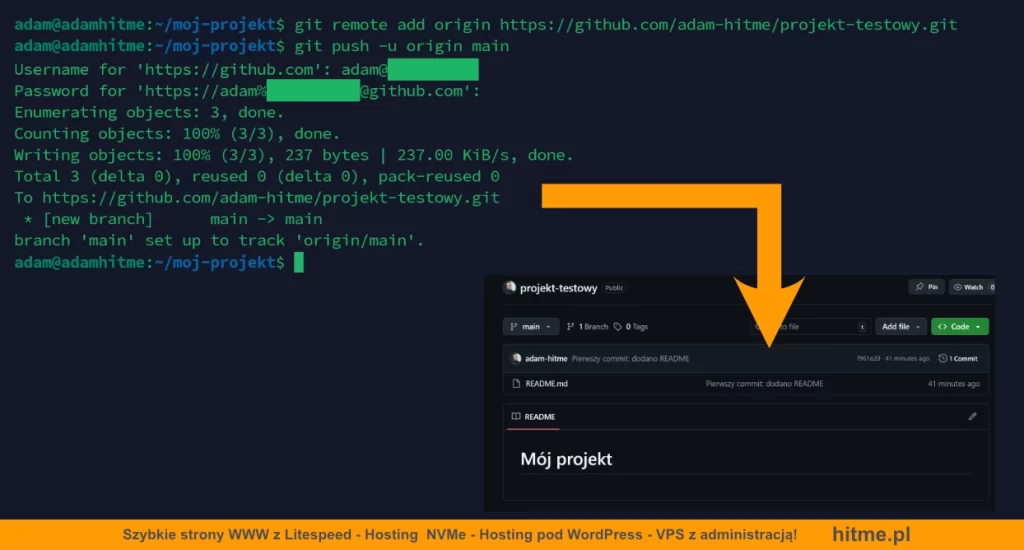1024x550 pixels.
Task: Click the Watch button
Action: click(x=972, y=287)
